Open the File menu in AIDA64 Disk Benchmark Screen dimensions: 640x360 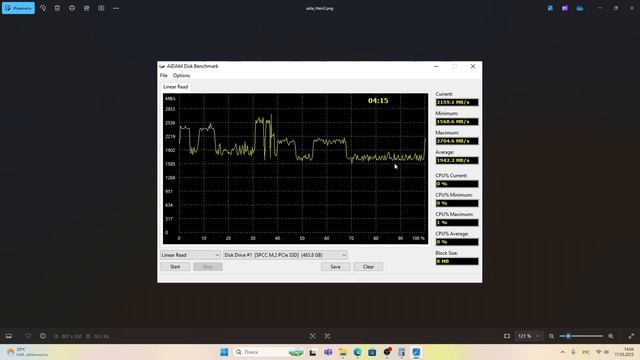(164, 76)
